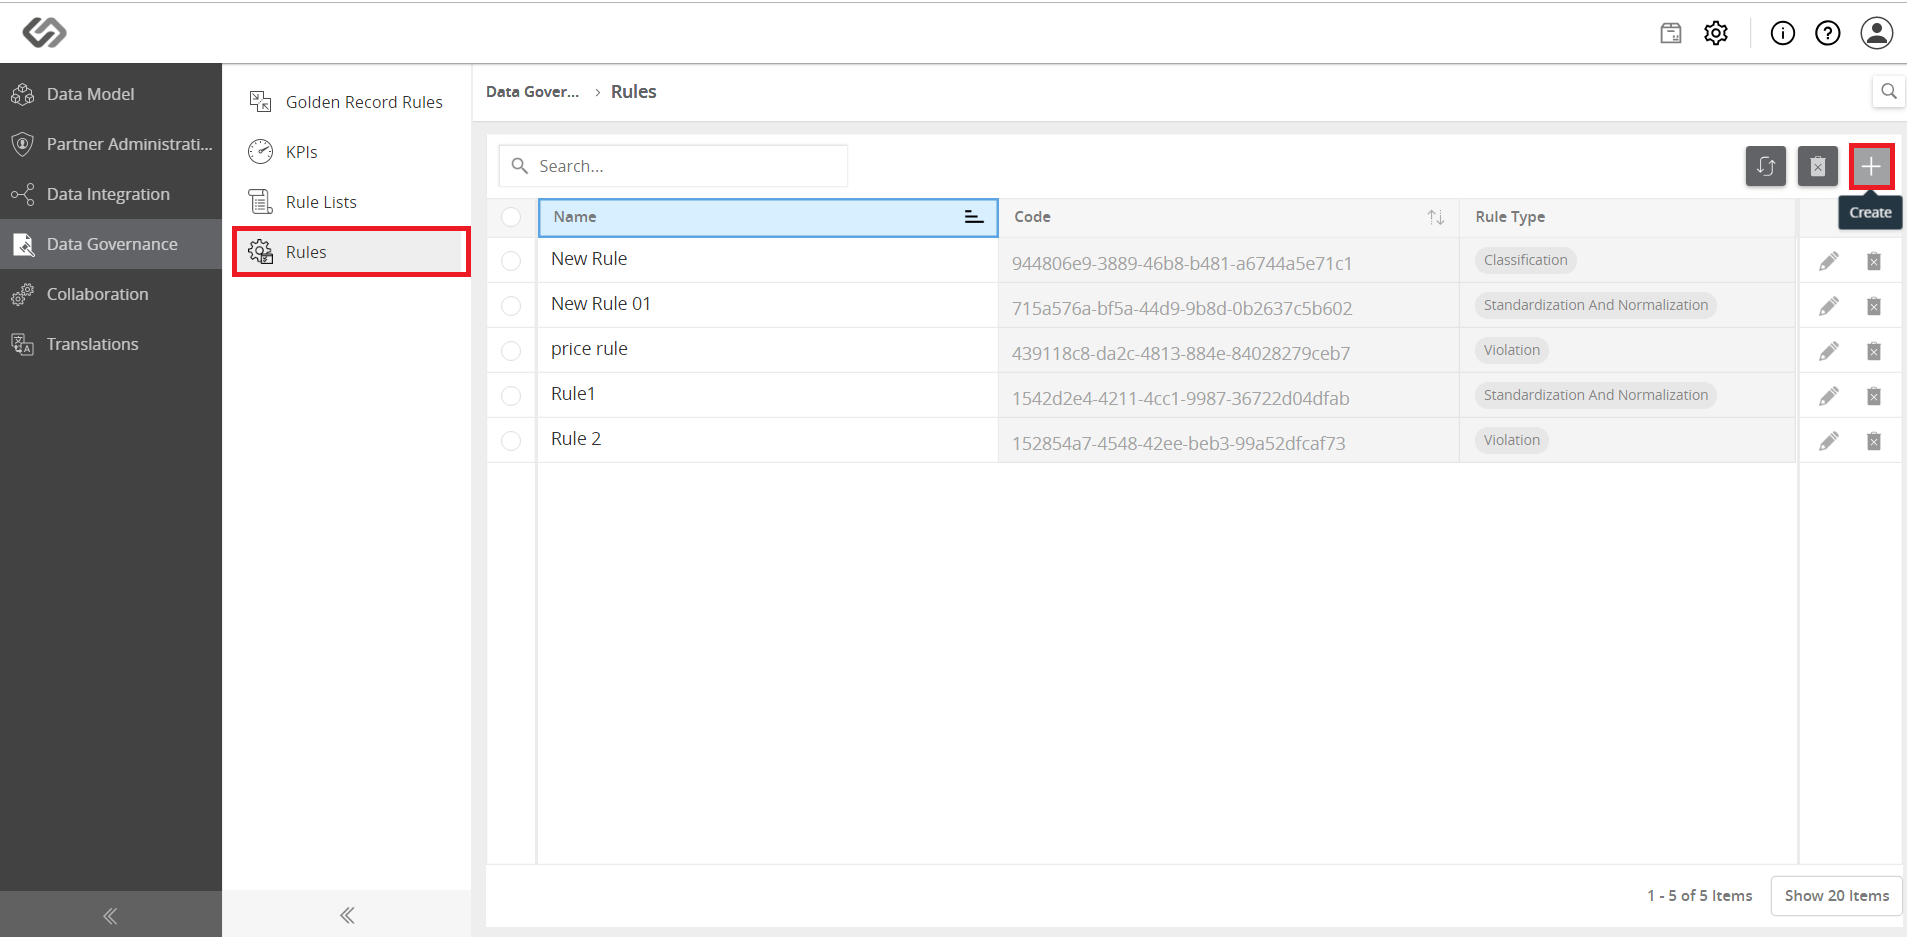Viewport: 1907px width, 937px height.
Task: Open settings gear in header
Action: [1716, 33]
